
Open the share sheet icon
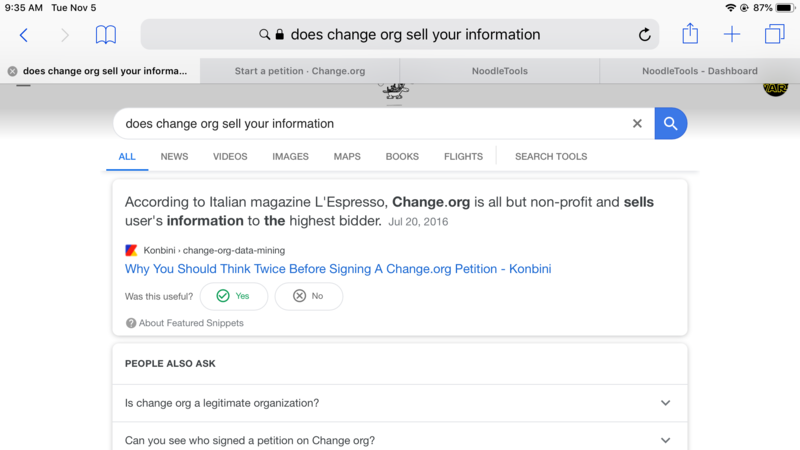690,34
